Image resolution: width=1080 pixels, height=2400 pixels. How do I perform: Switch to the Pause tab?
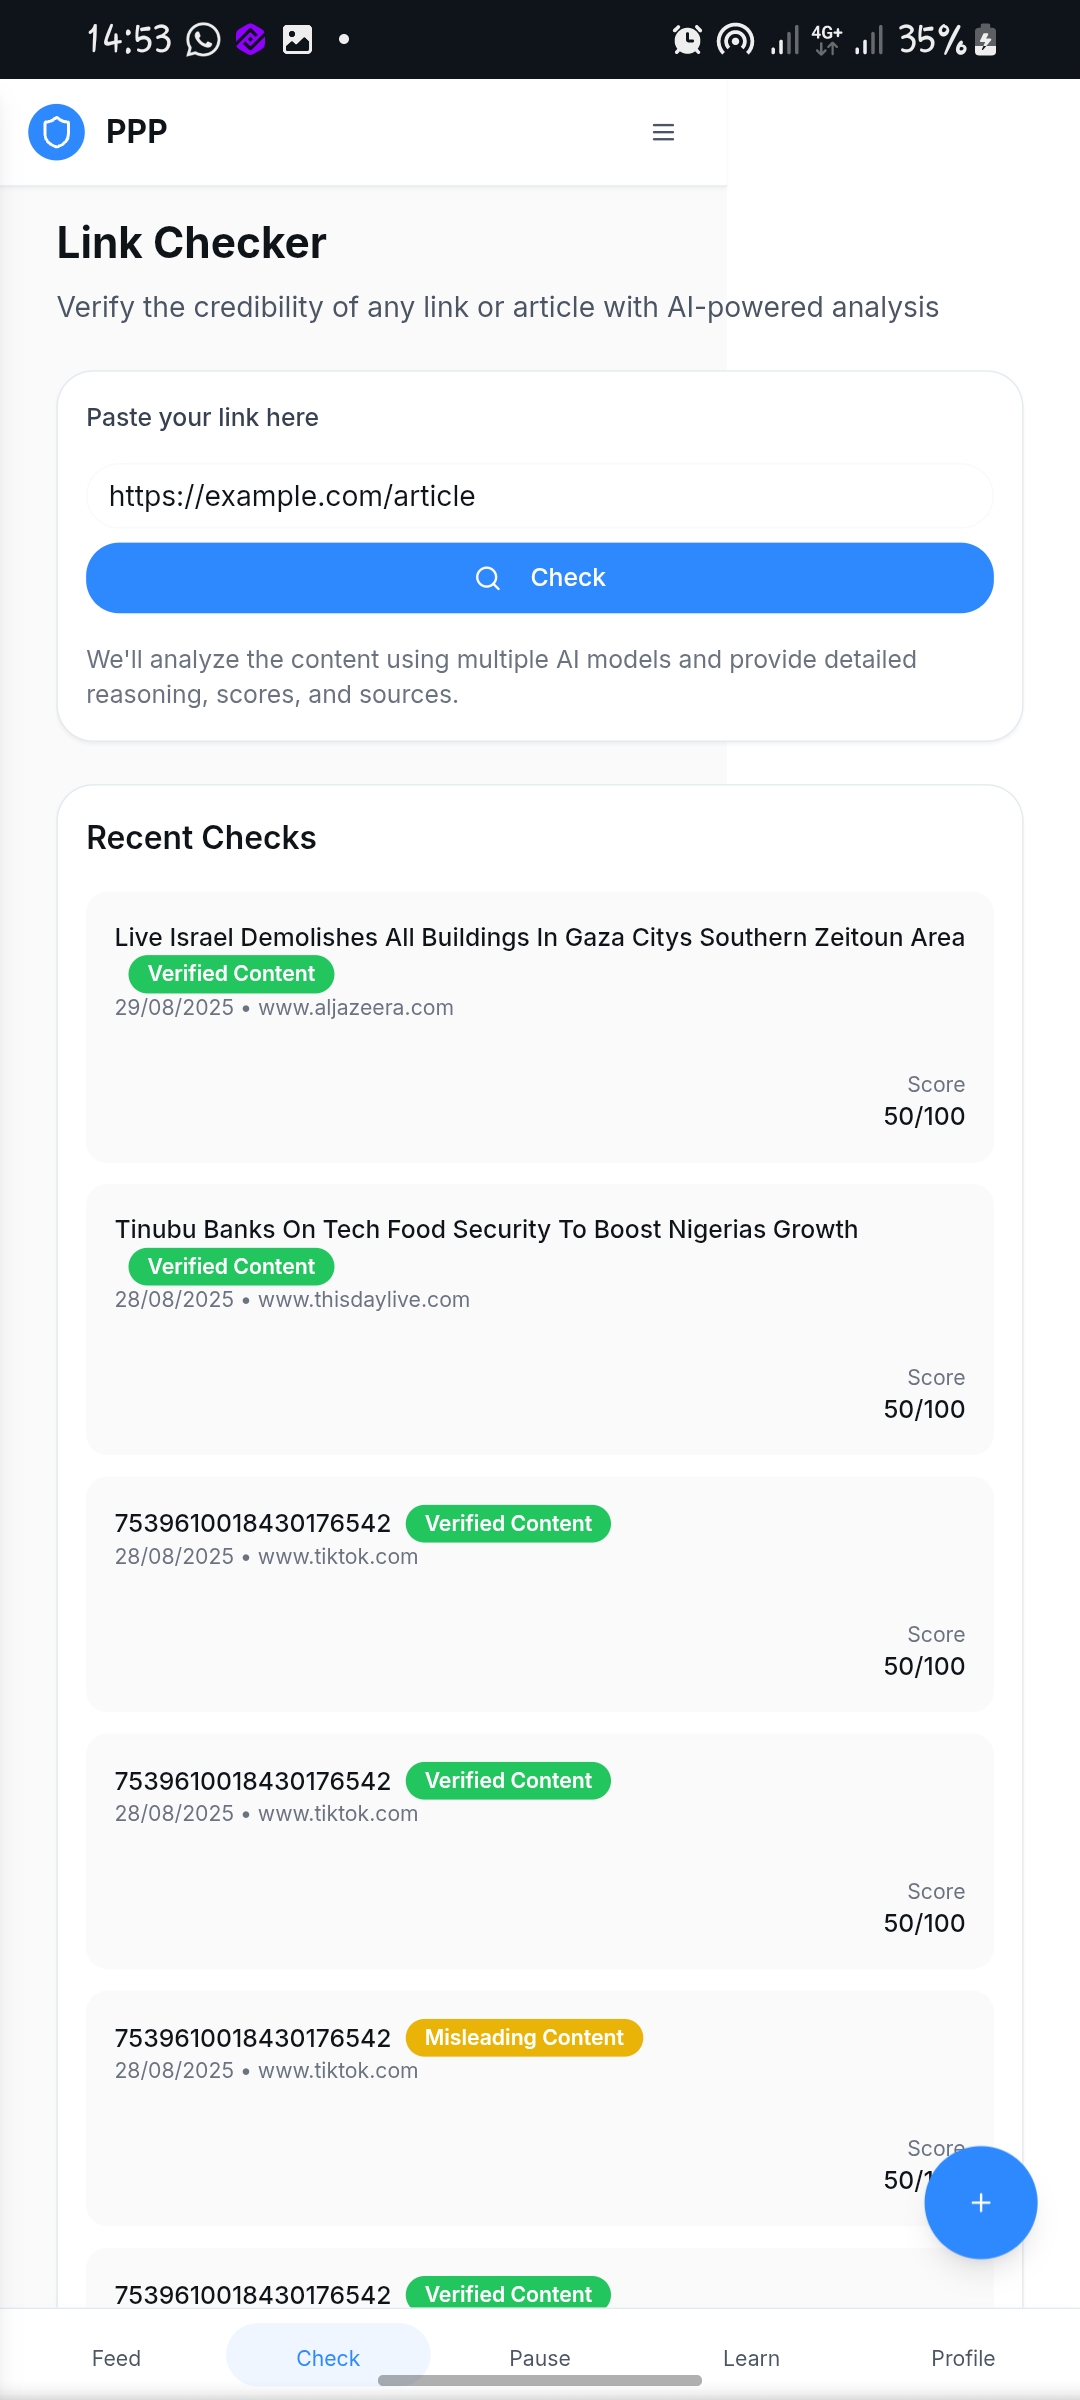tap(539, 2357)
